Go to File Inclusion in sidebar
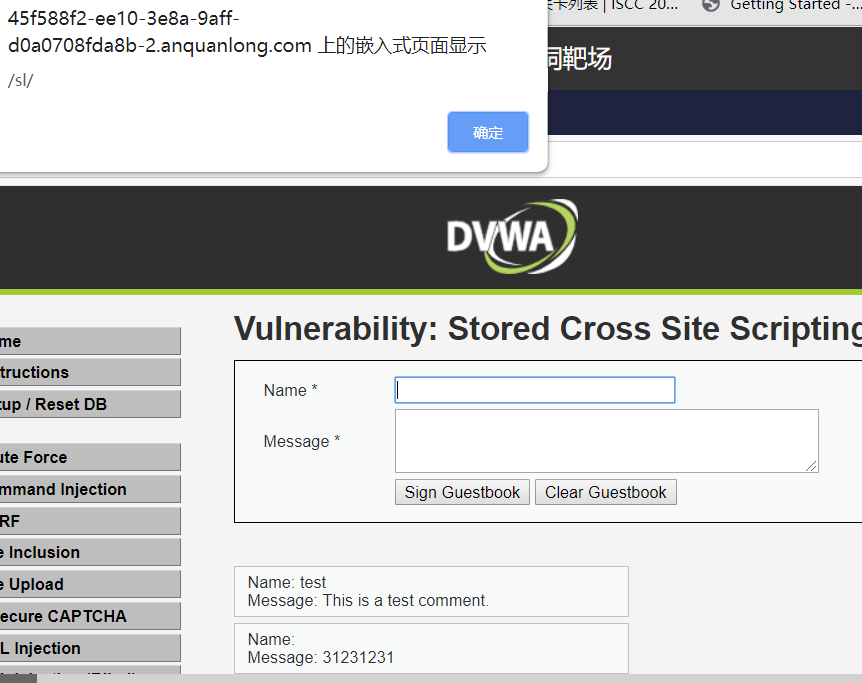The image size is (862, 683). click(90, 552)
